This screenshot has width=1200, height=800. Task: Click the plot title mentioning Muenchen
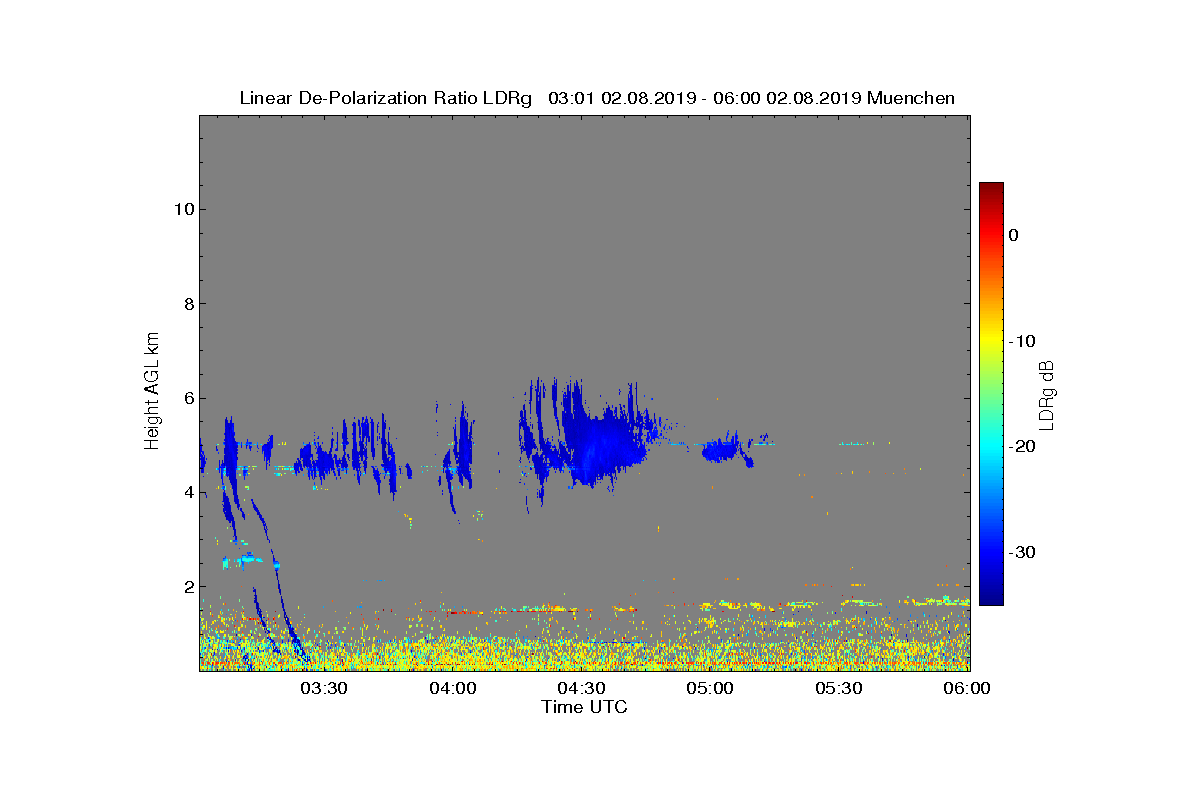pyautogui.click(x=597, y=98)
